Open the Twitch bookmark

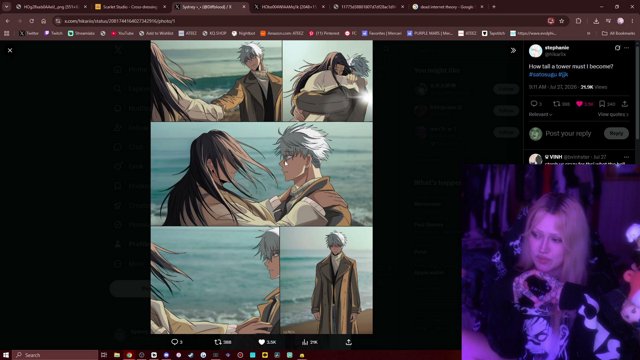(53, 33)
